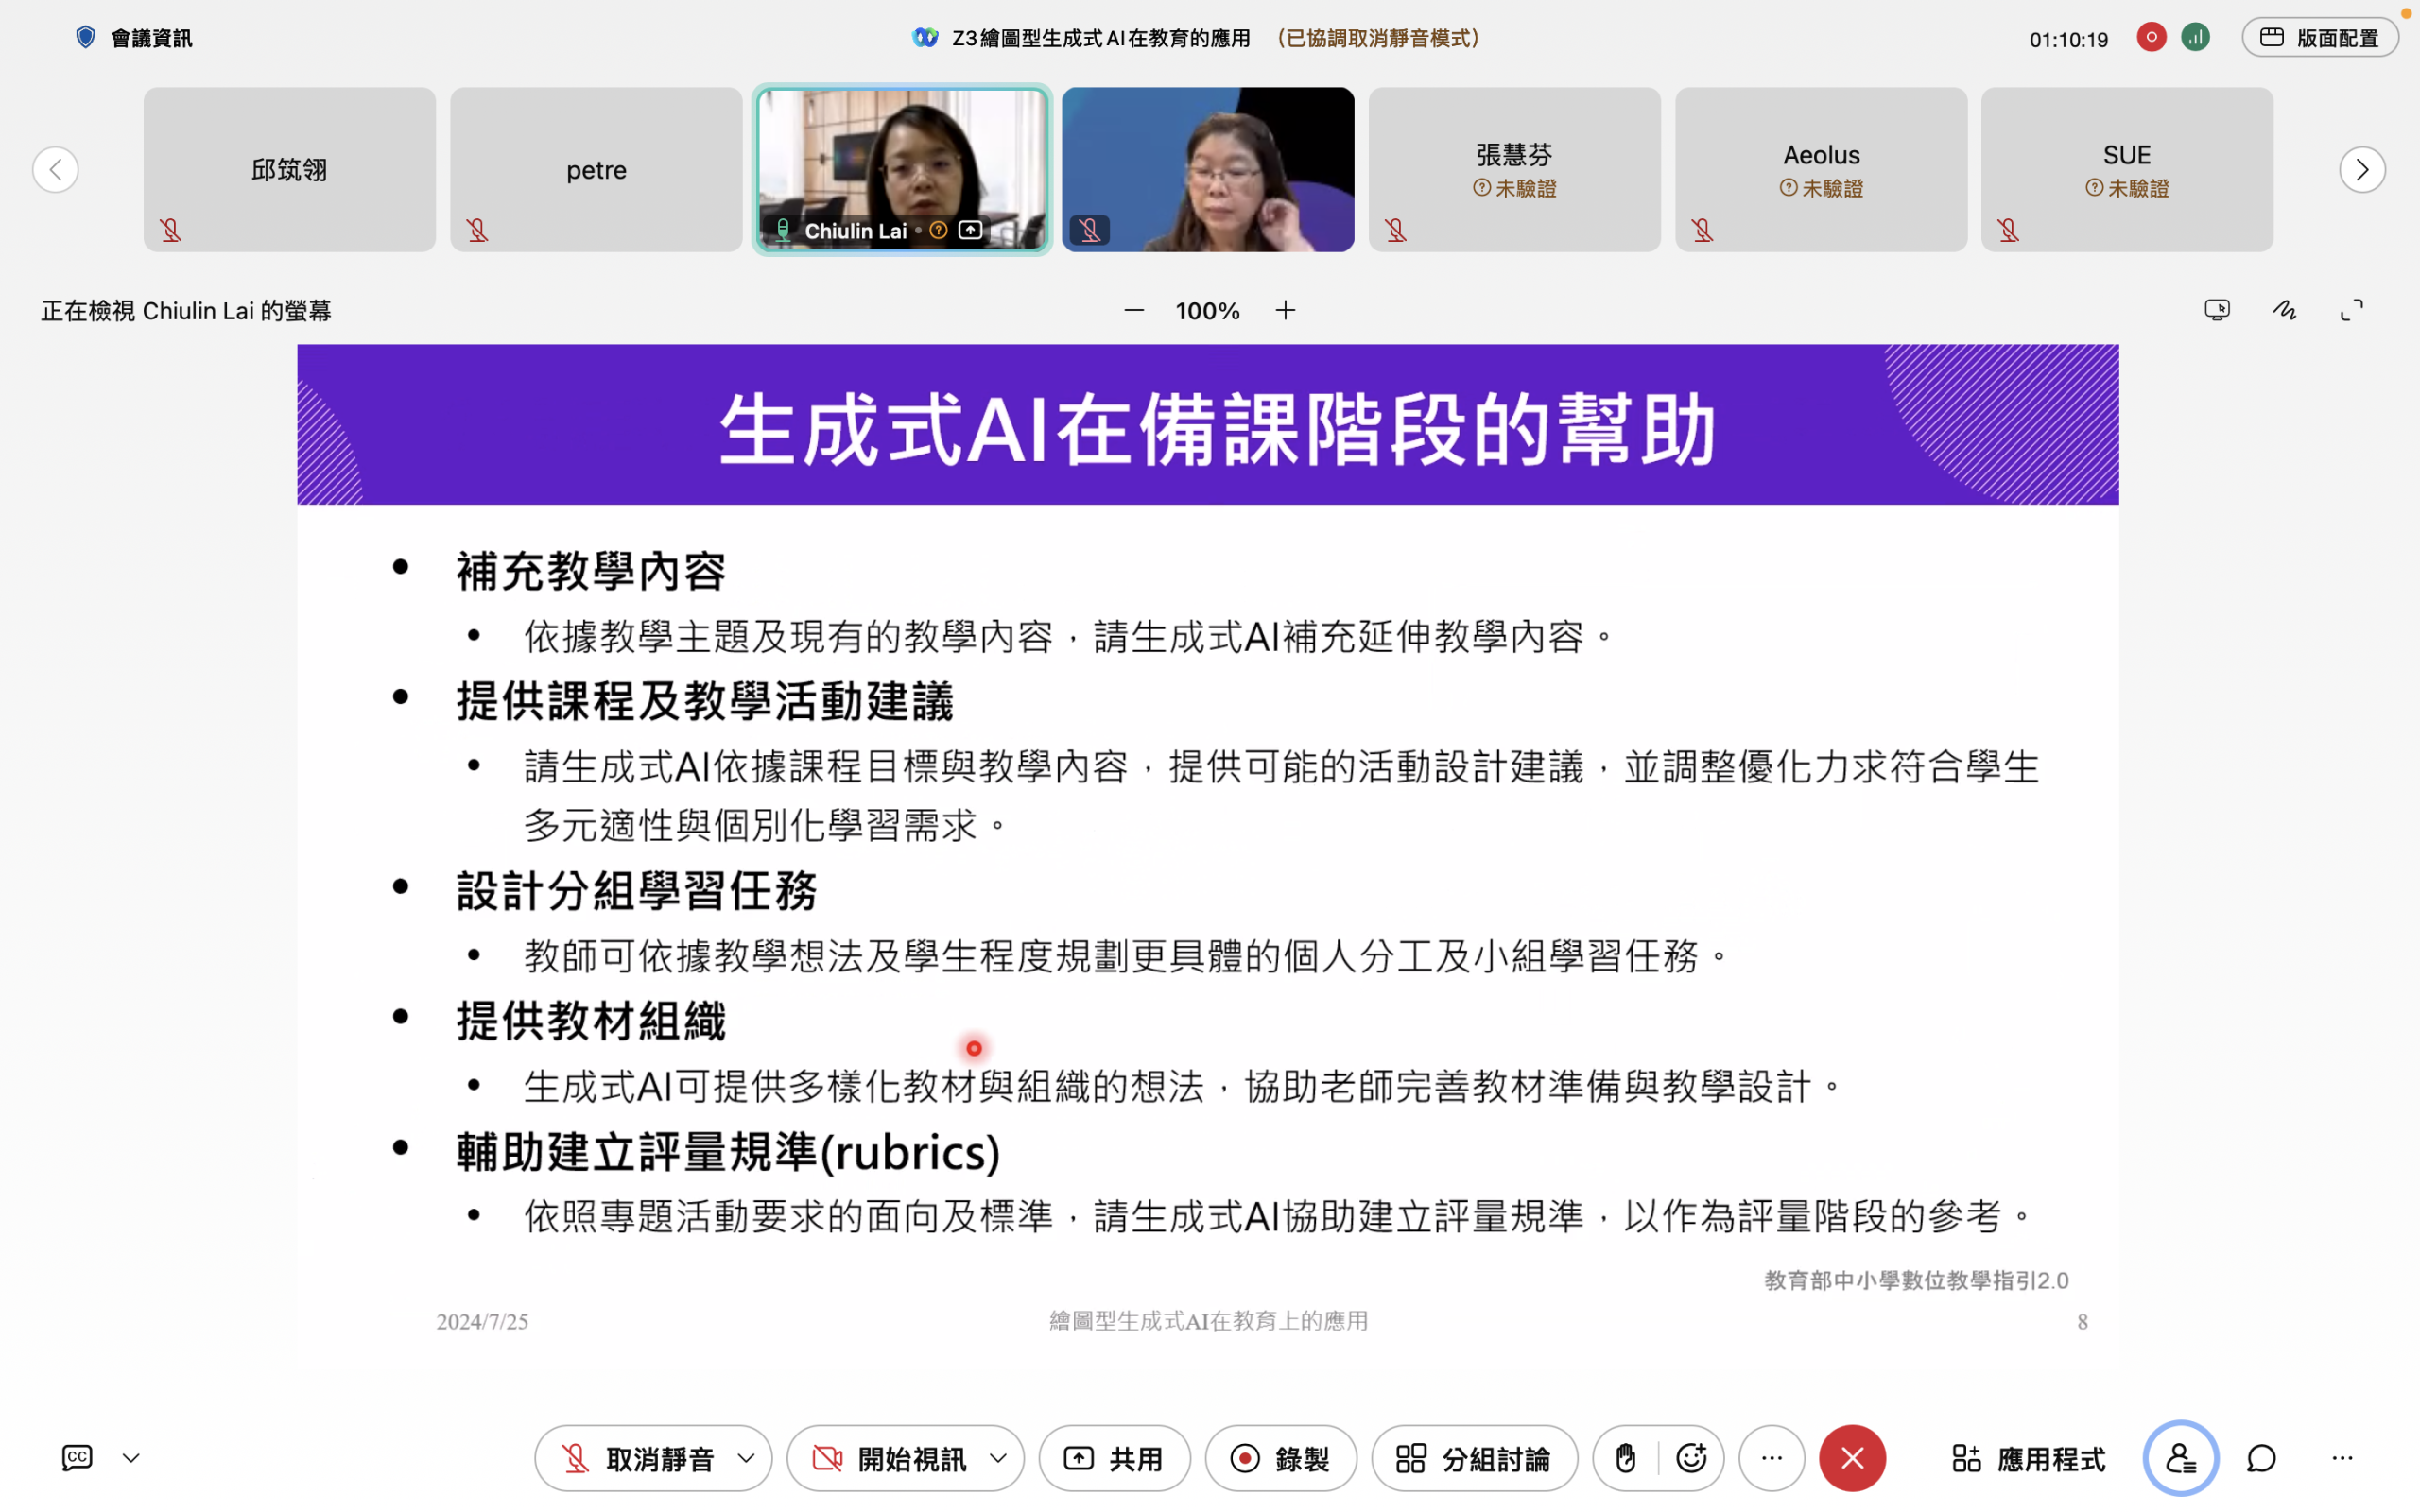Open the participants panel icon
This screenshot has height=1512, width=2420.
click(x=2180, y=1458)
